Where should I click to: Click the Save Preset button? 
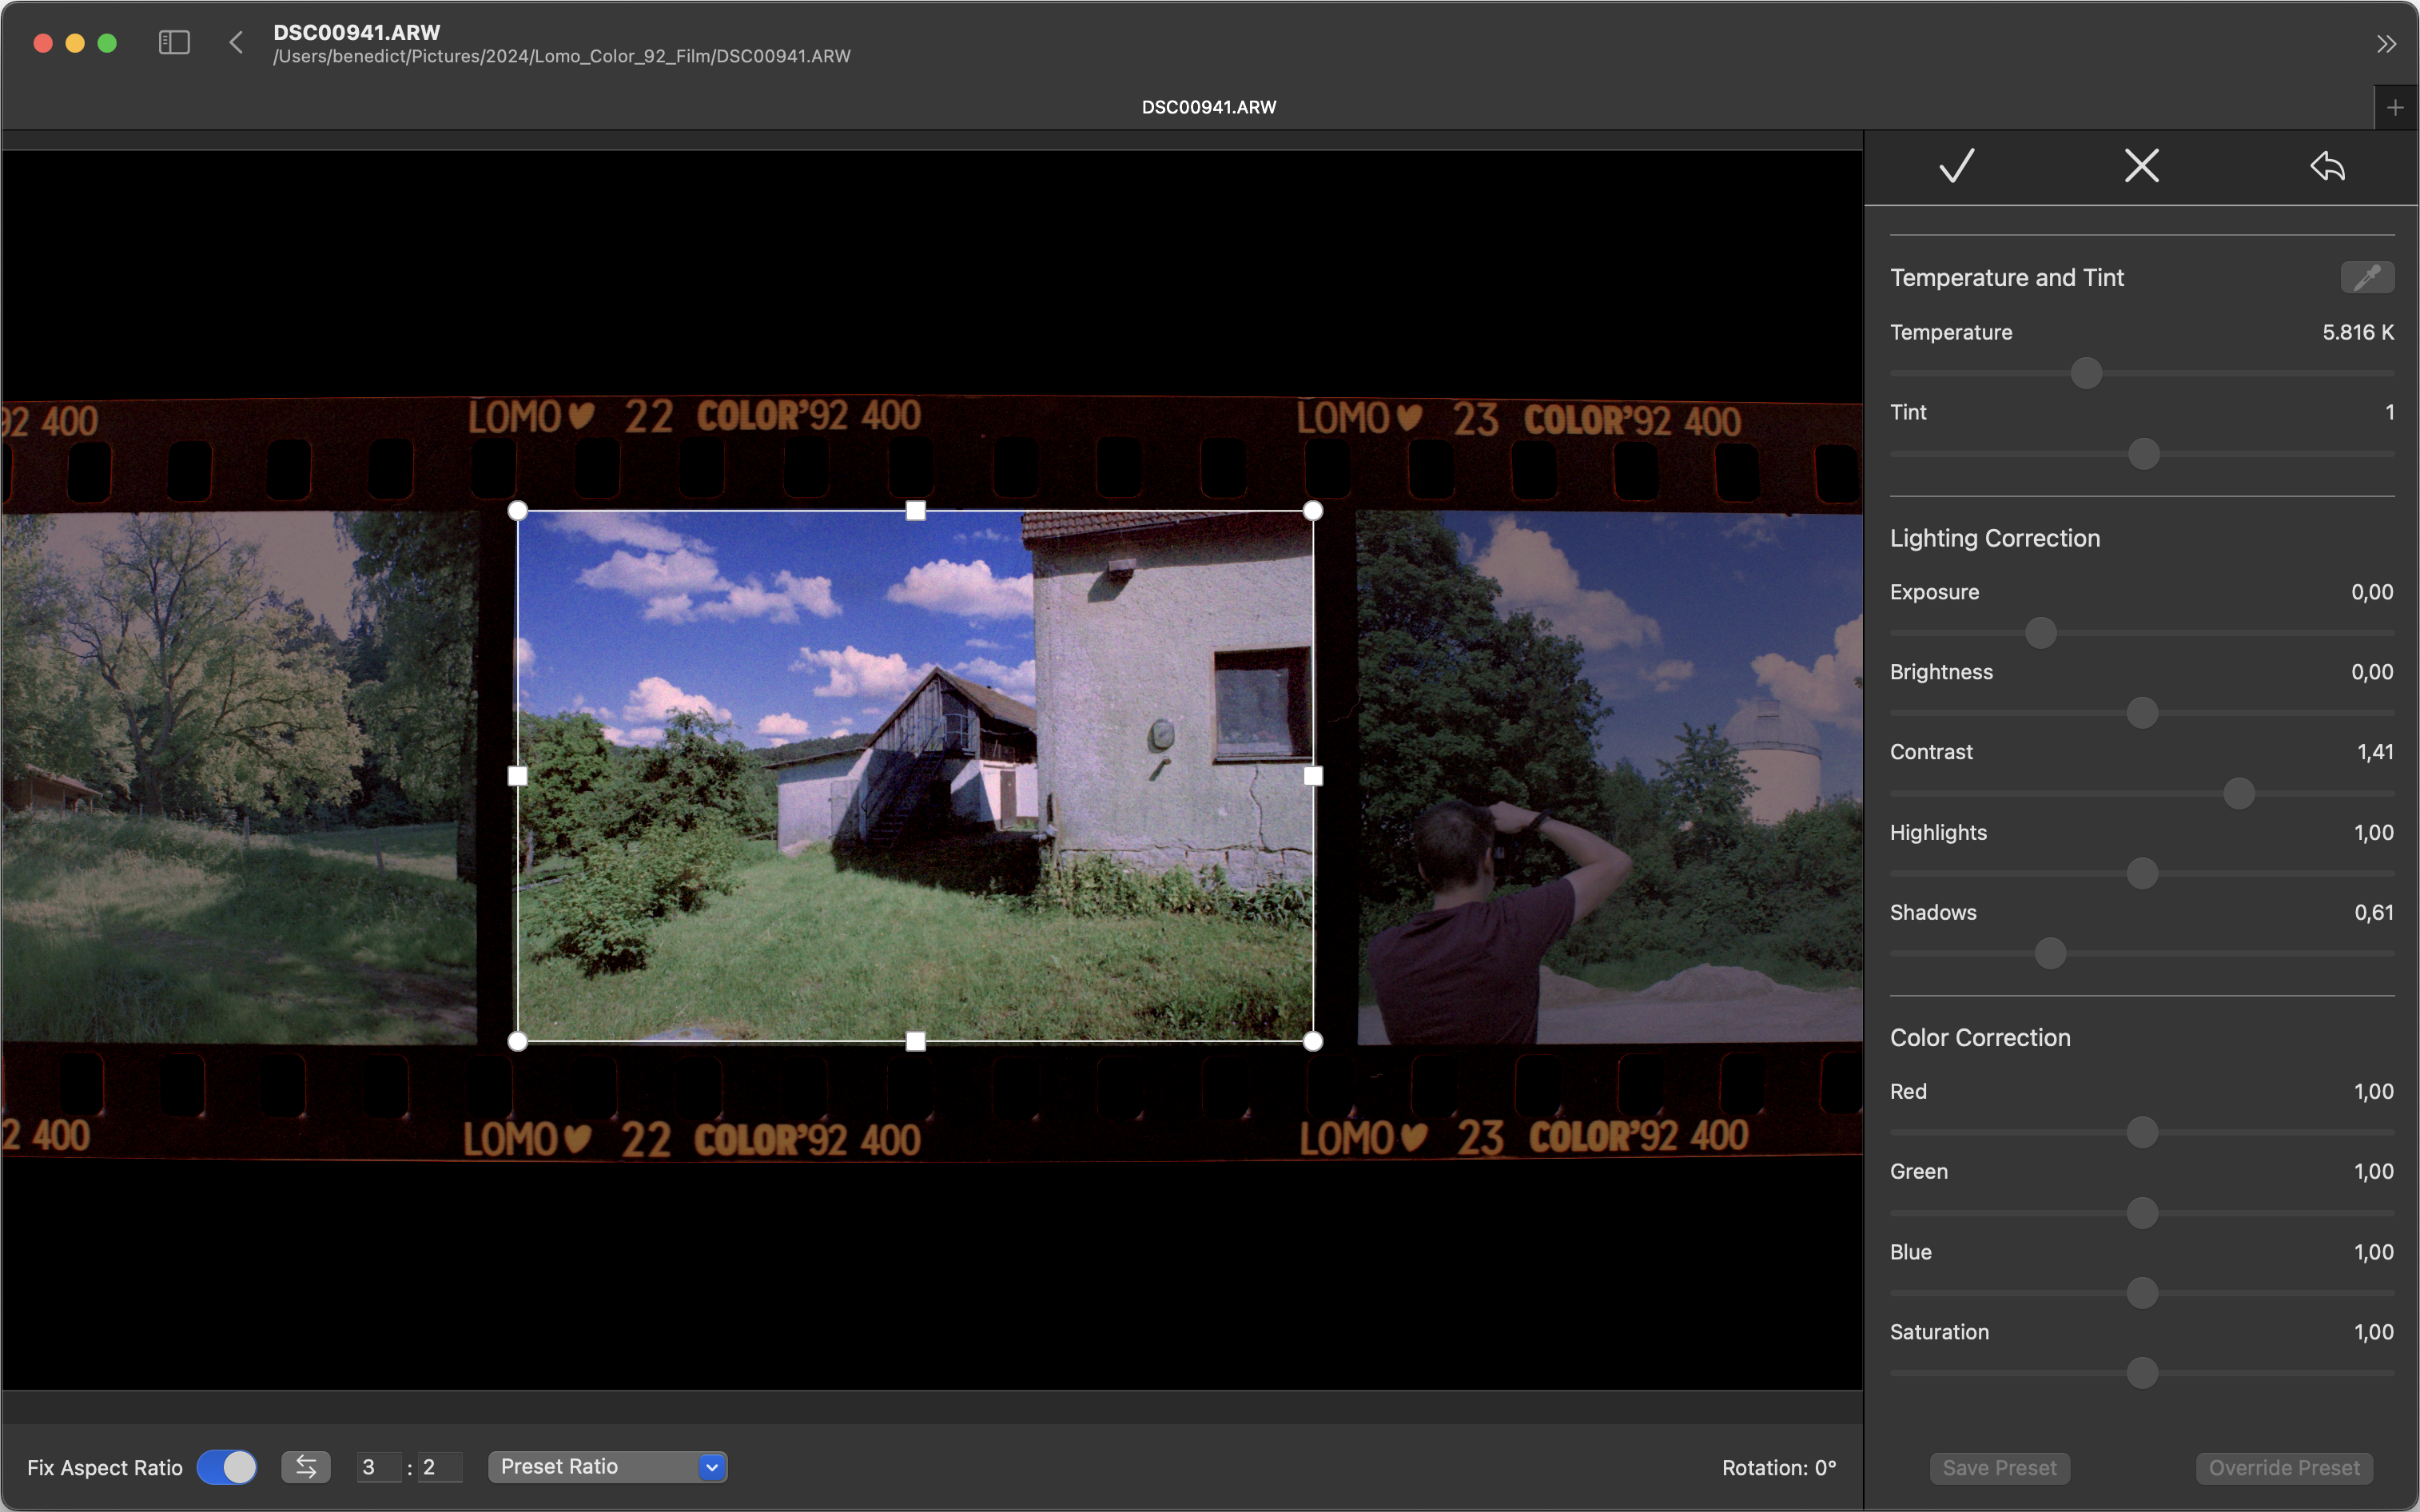point(1999,1468)
